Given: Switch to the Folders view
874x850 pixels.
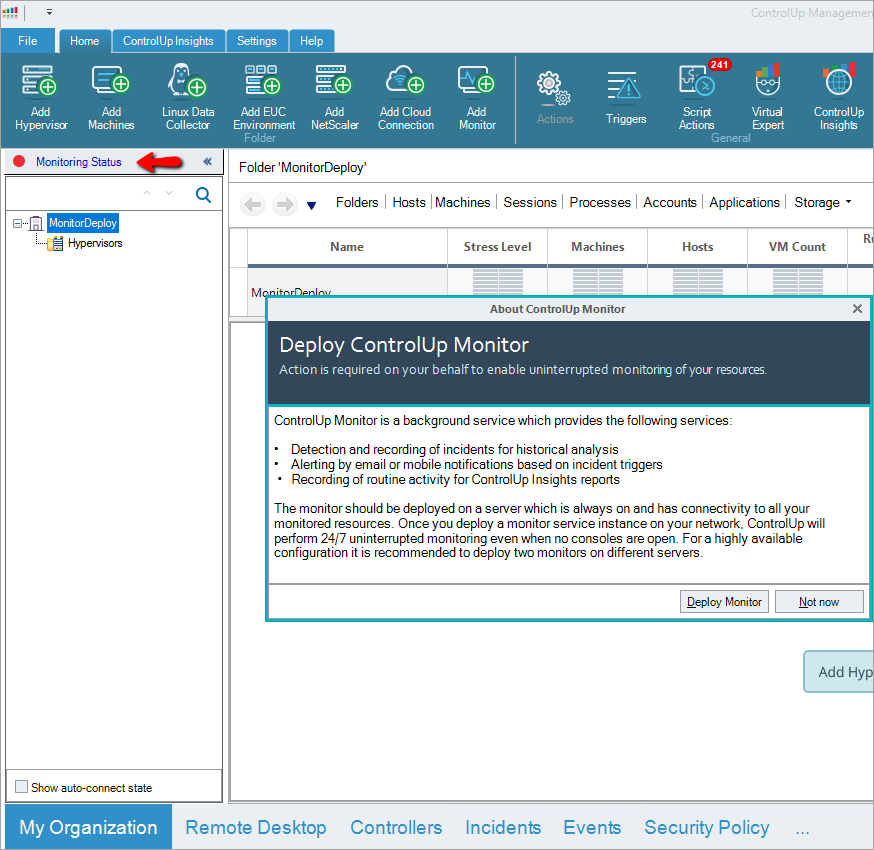Looking at the screenshot, I should [357, 202].
